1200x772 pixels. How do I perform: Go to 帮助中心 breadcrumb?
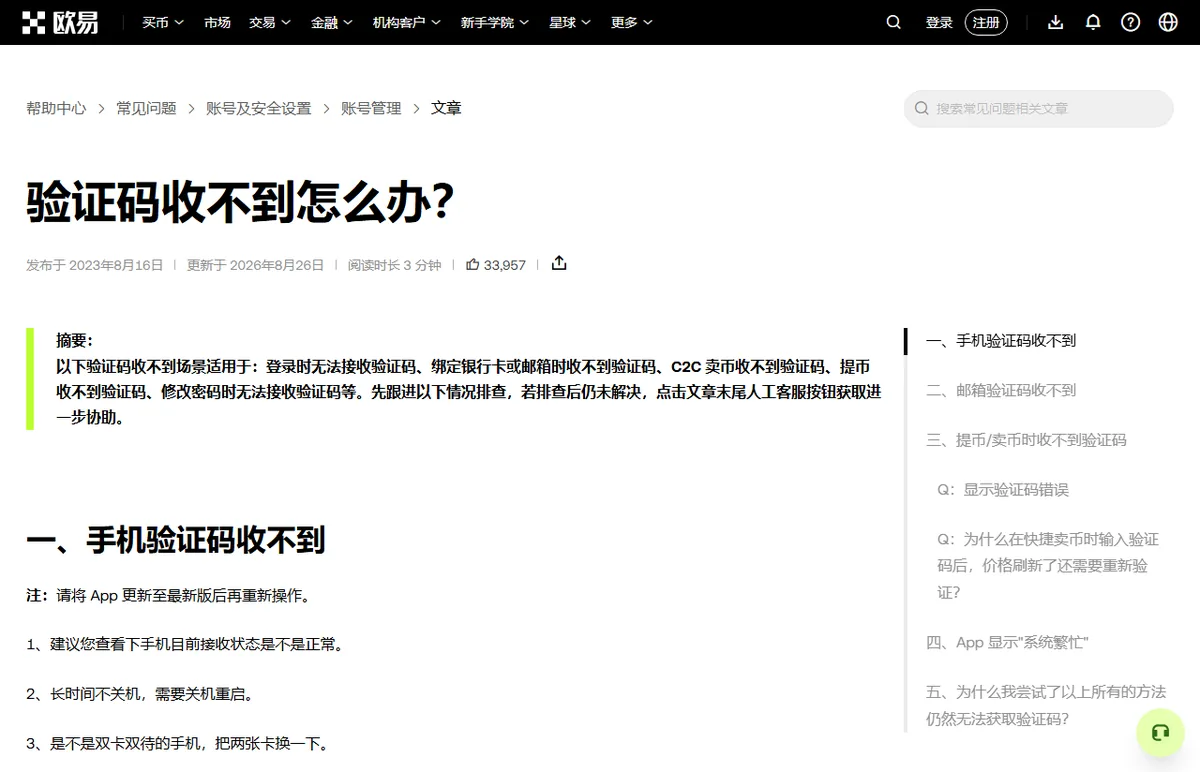(x=56, y=108)
